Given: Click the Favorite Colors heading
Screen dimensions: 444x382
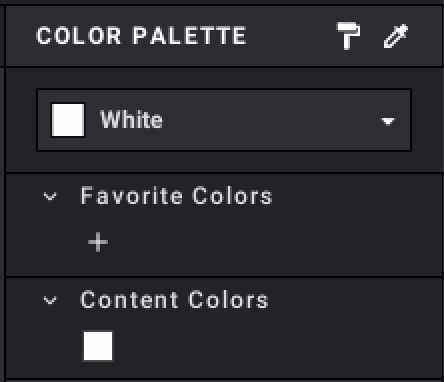Looking at the screenshot, I should click(x=176, y=196).
